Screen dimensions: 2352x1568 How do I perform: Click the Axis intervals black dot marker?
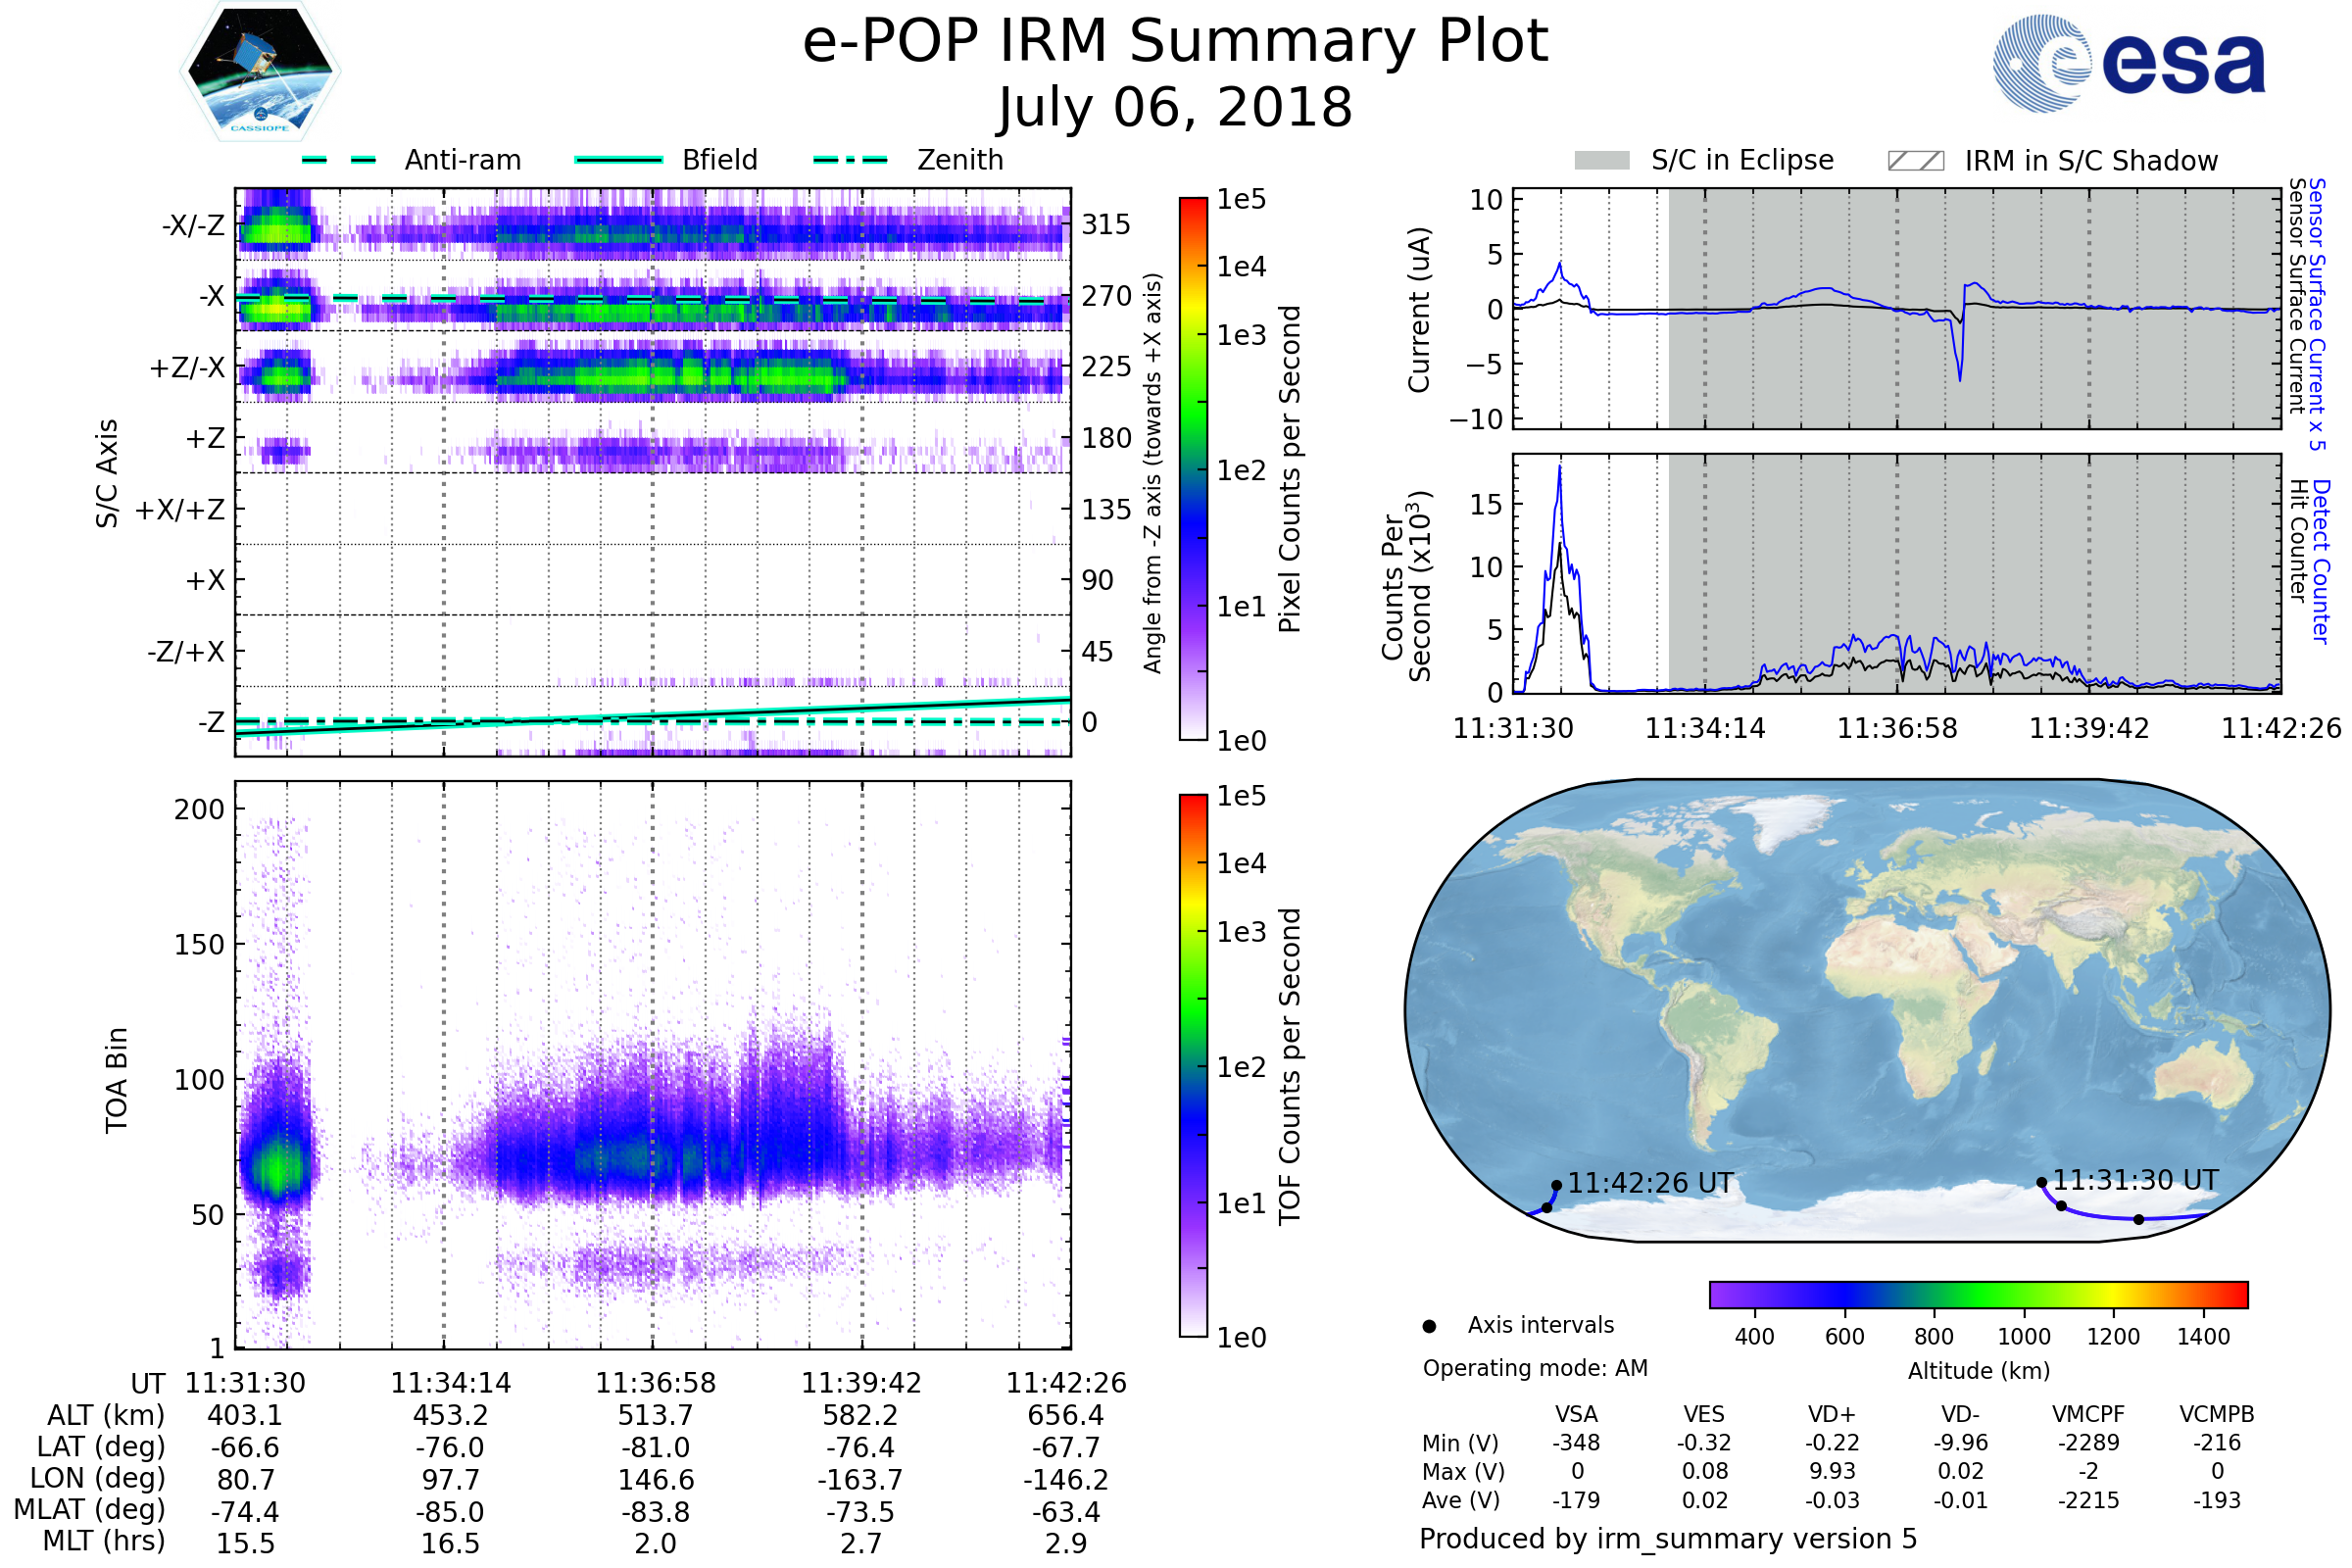pos(1429,1326)
